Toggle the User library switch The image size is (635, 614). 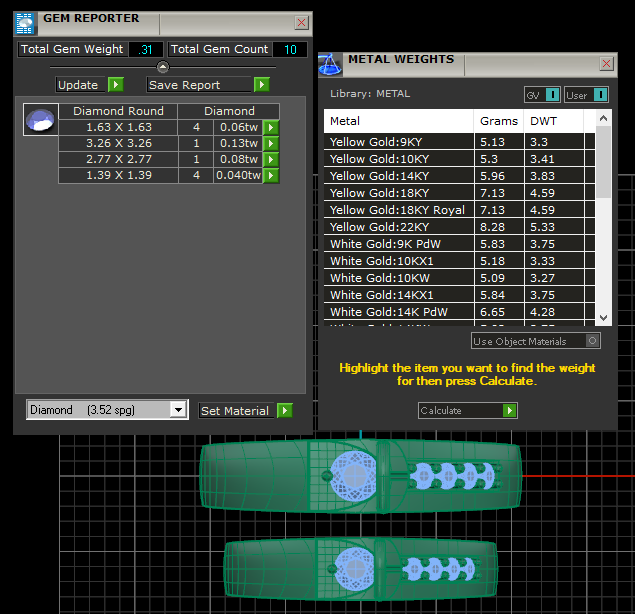coord(586,95)
